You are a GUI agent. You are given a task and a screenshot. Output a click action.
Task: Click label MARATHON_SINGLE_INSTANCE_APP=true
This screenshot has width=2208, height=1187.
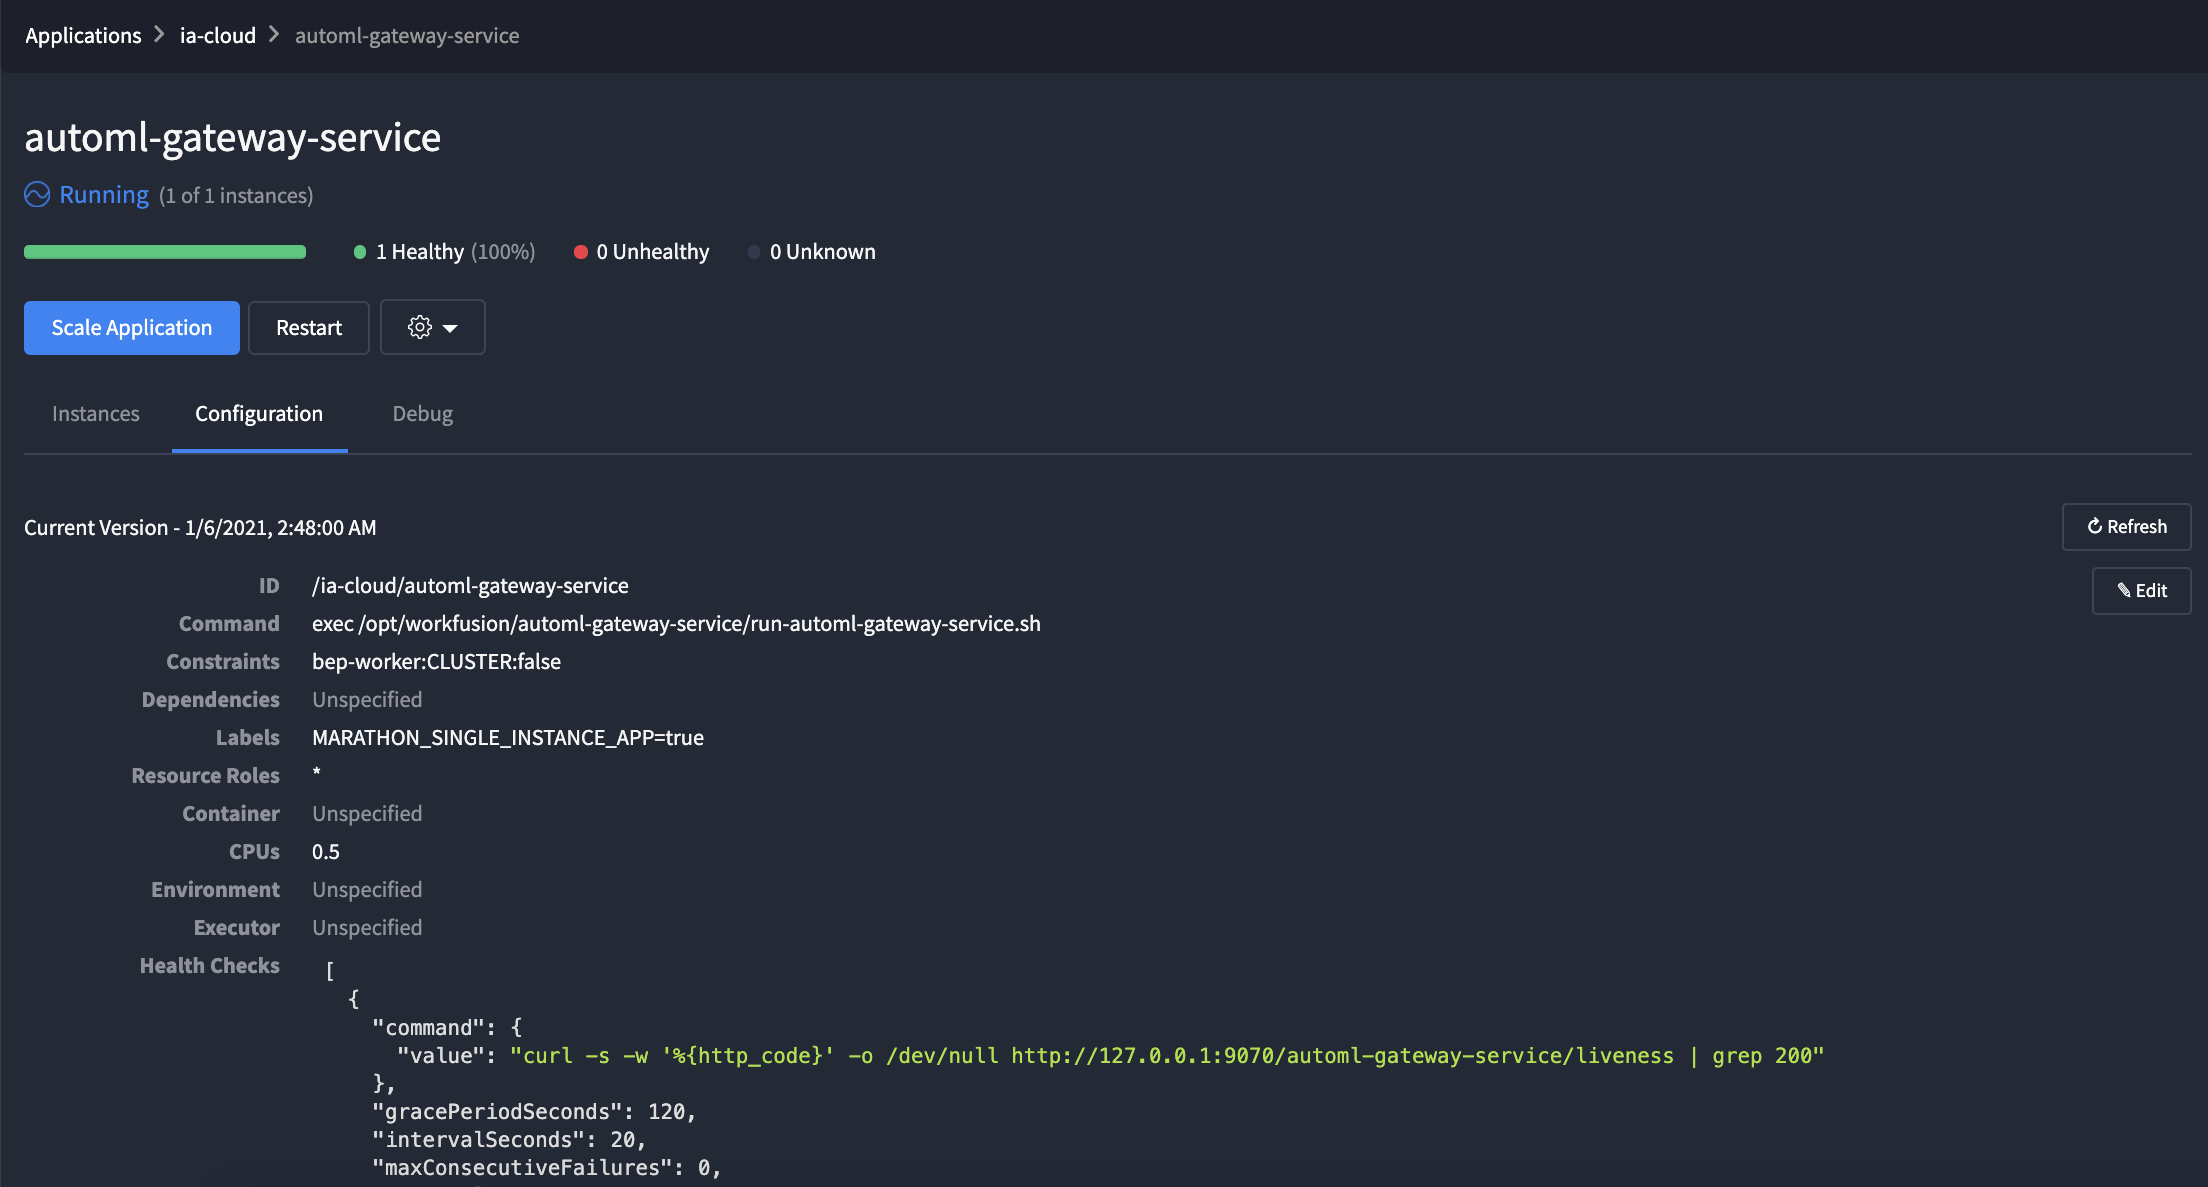508,737
